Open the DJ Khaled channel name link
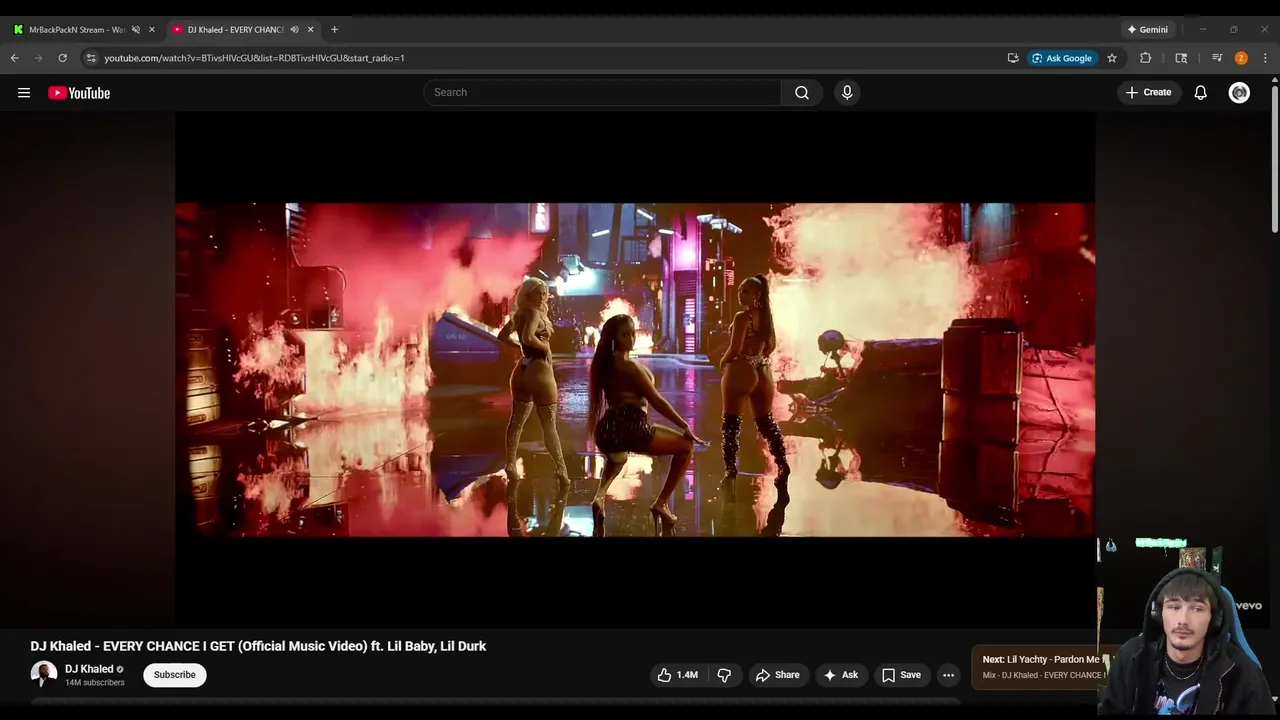1280x720 pixels. click(x=89, y=669)
